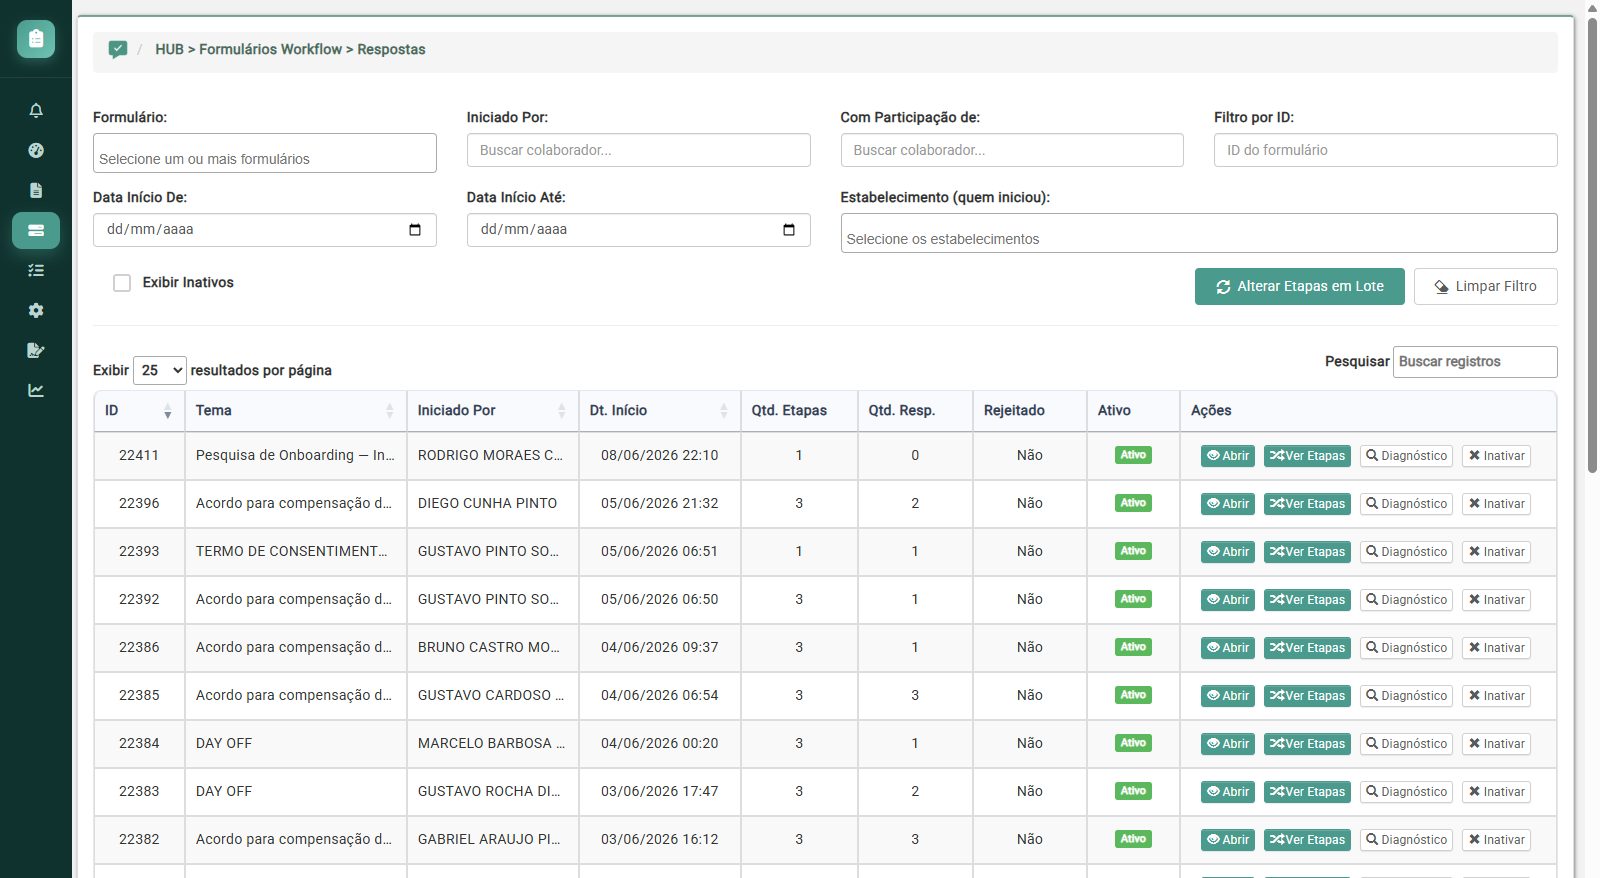Click Inativar for record 22392
The image size is (1600, 878).
point(1497,600)
